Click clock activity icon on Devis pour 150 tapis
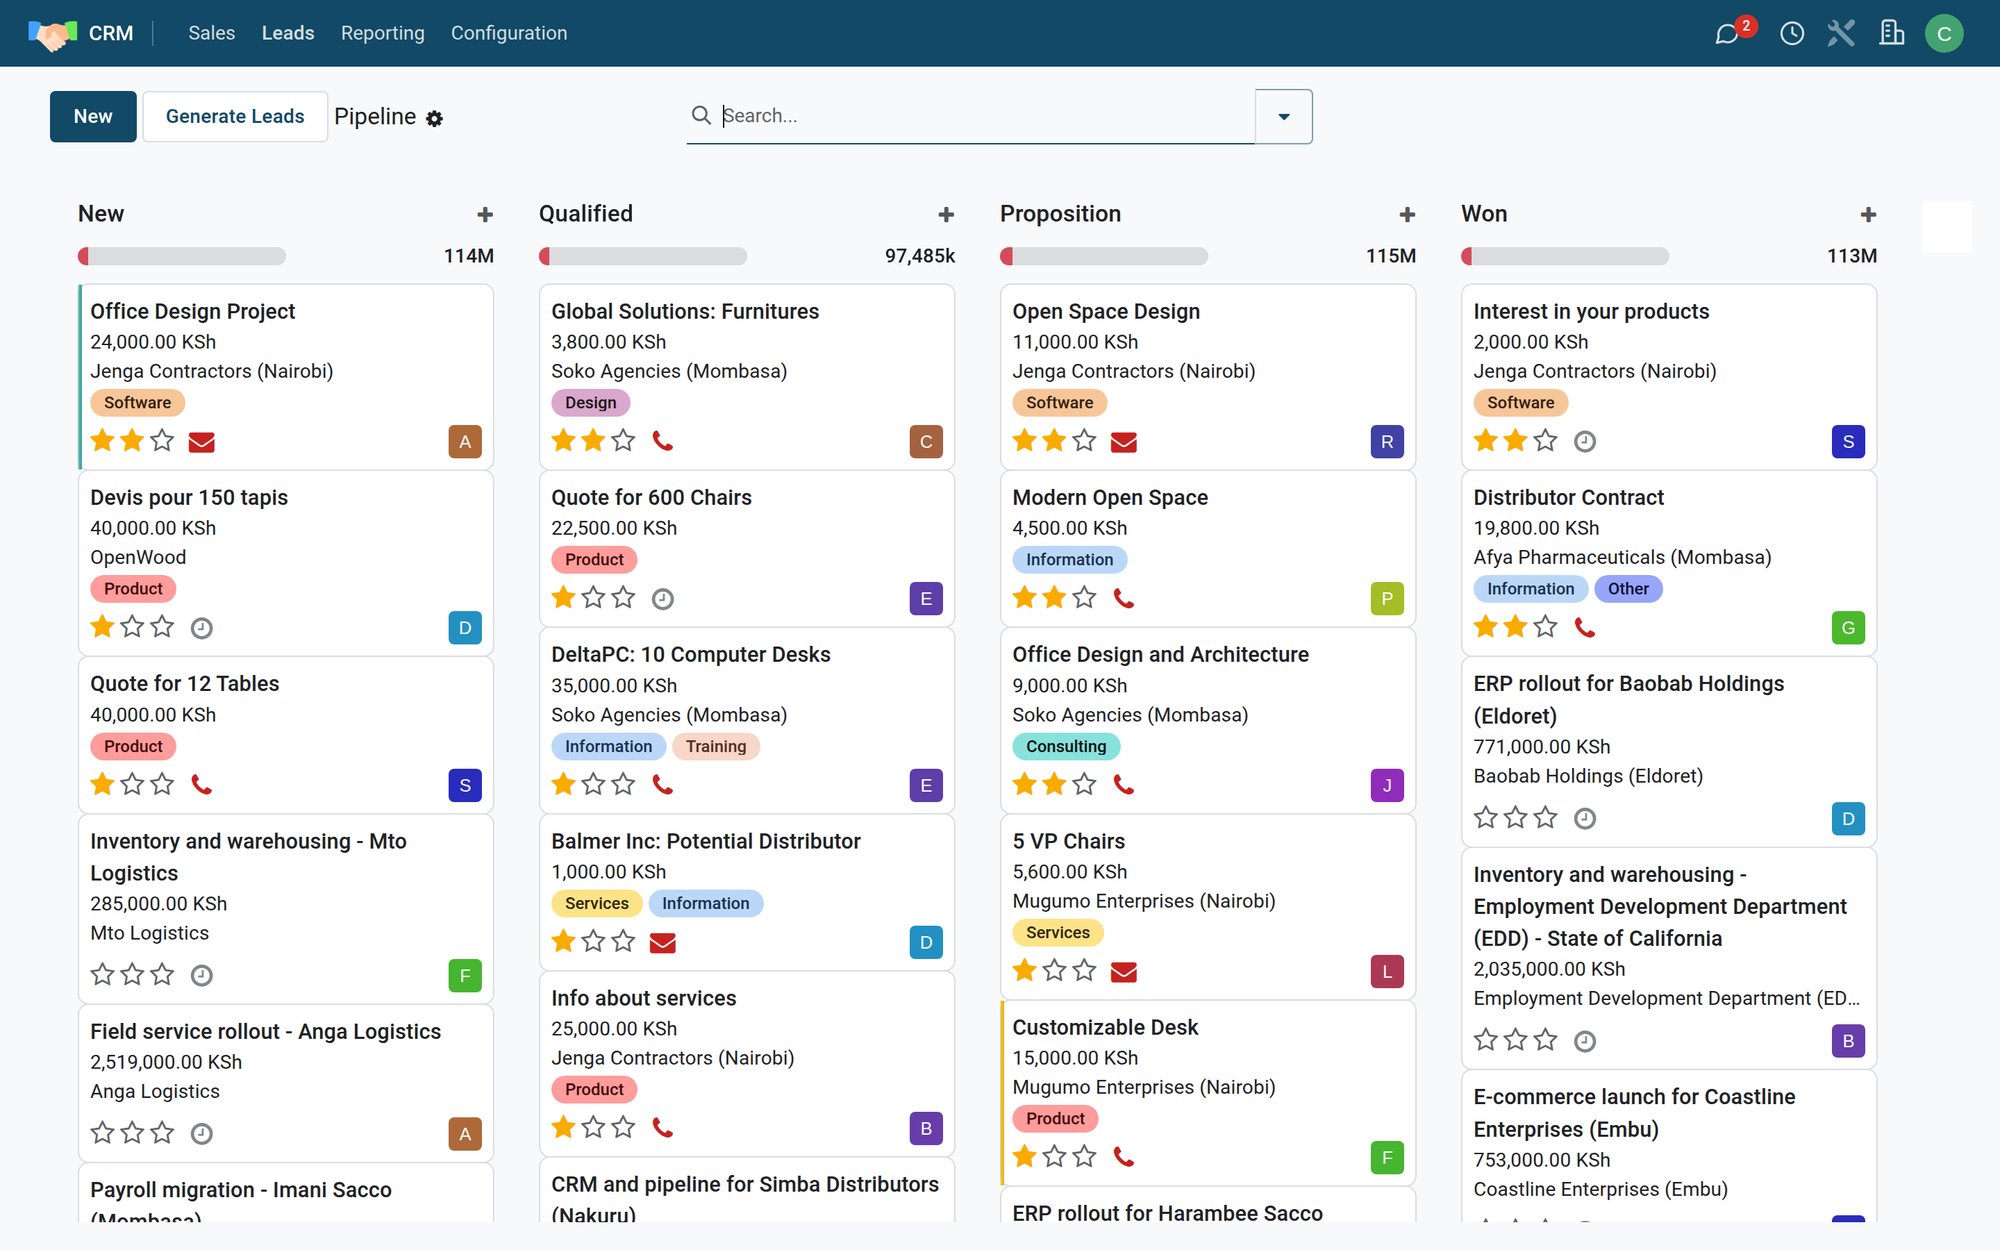 202,628
